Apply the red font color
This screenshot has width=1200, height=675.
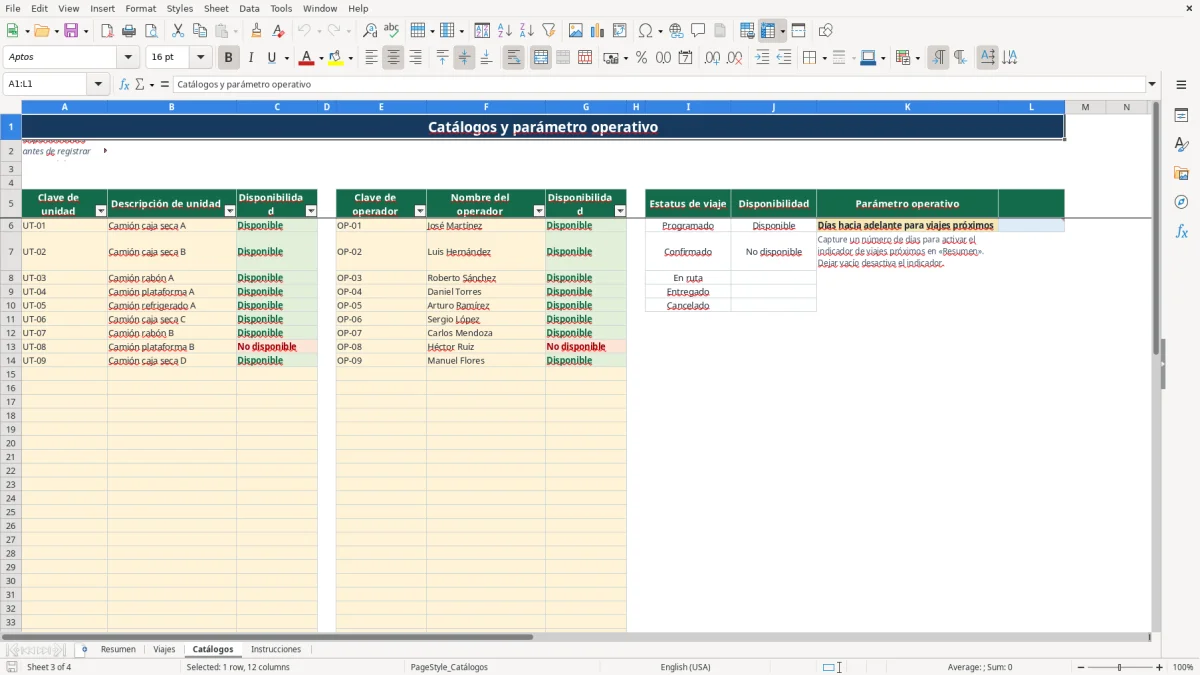tap(306, 58)
